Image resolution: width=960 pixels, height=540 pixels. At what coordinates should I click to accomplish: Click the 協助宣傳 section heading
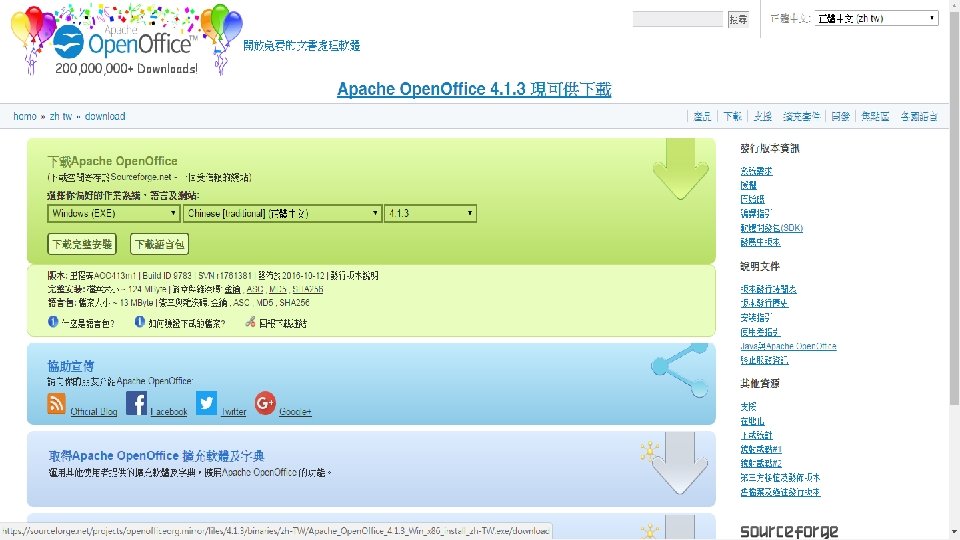pyautogui.click(x=71, y=366)
